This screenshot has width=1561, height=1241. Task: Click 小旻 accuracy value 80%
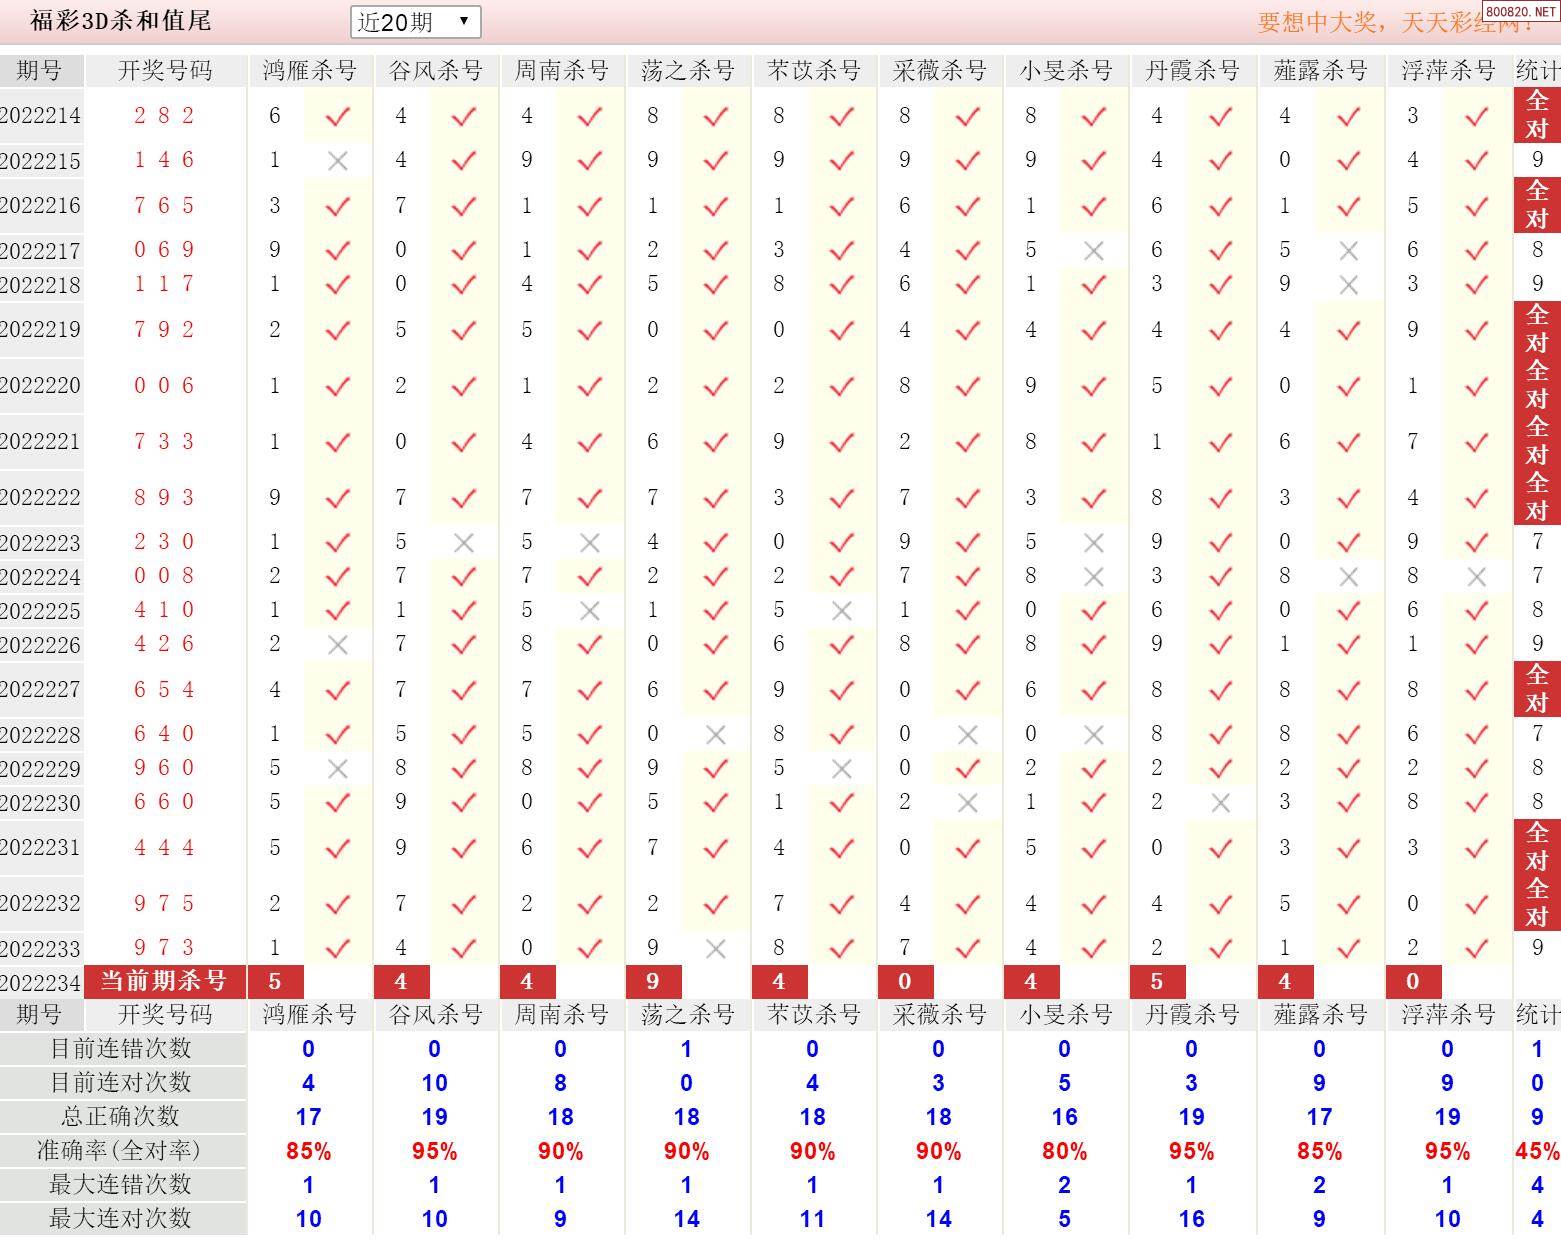pos(1065,1151)
